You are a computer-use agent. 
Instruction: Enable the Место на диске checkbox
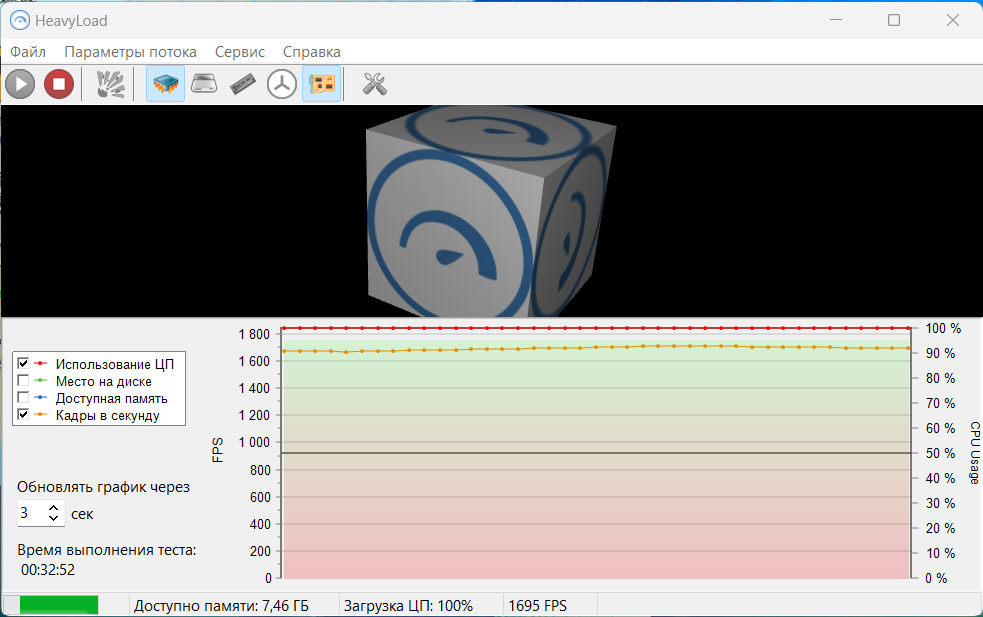pos(23,381)
